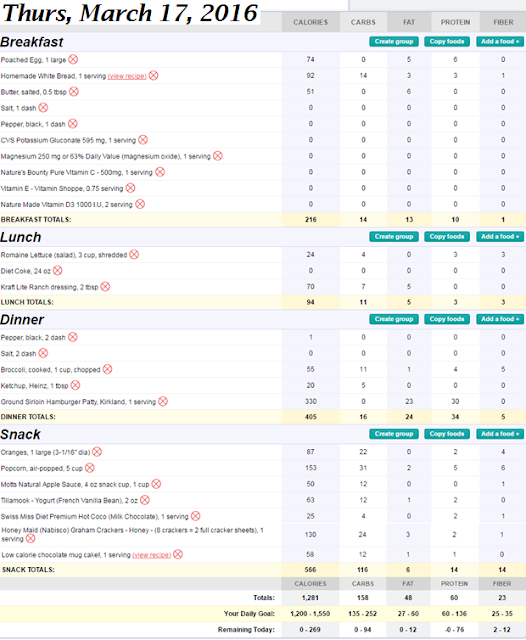Image resolution: width=526 pixels, height=640 pixels.
Task: Remove Butter, salted entry using red X icon
Action: (x=74, y=91)
